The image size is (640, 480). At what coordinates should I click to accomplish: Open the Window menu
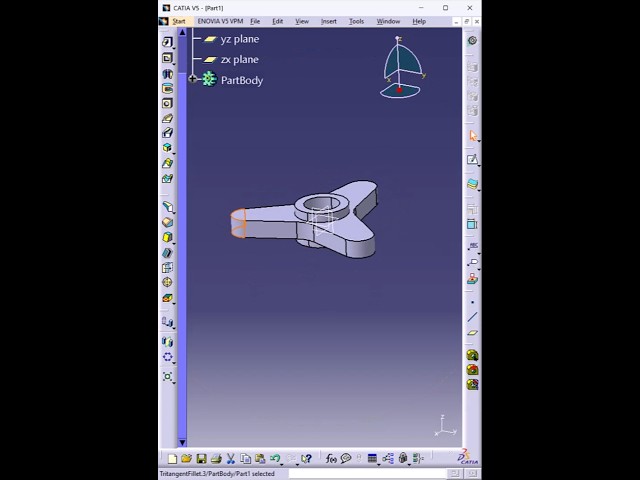(x=388, y=21)
